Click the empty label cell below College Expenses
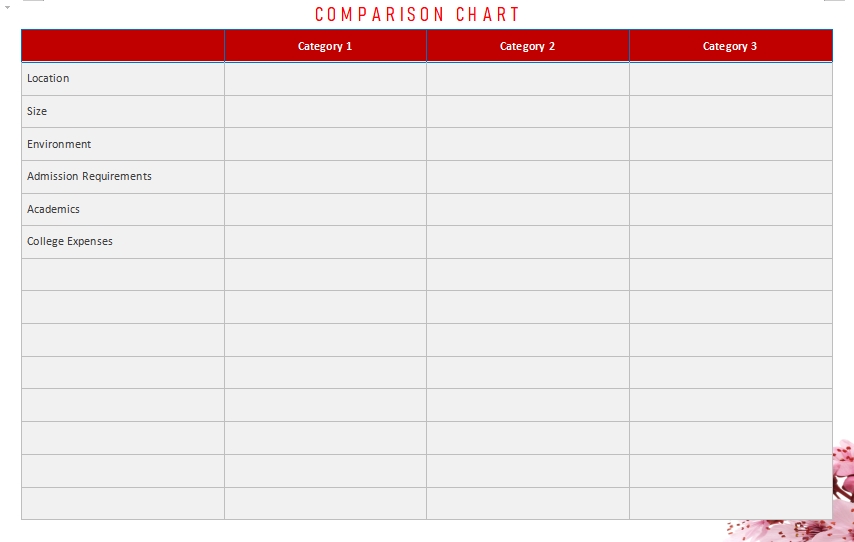Image resolution: width=854 pixels, height=542 pixels. (123, 274)
